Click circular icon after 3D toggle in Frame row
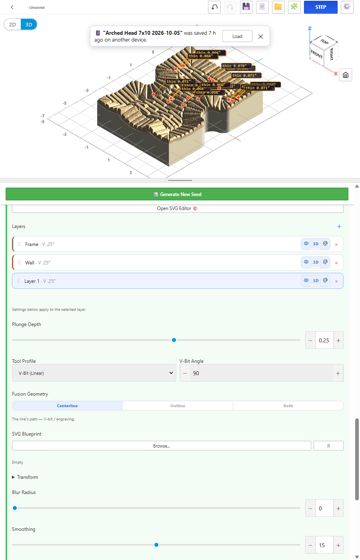The height and width of the screenshot is (560, 360). point(325,244)
